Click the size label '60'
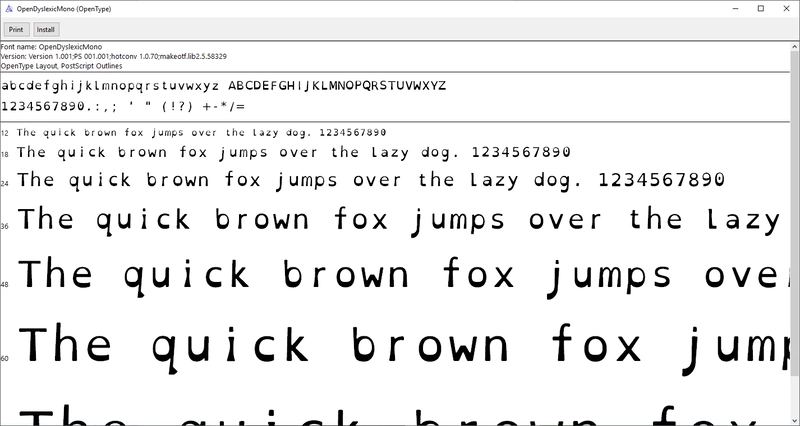 (5, 359)
